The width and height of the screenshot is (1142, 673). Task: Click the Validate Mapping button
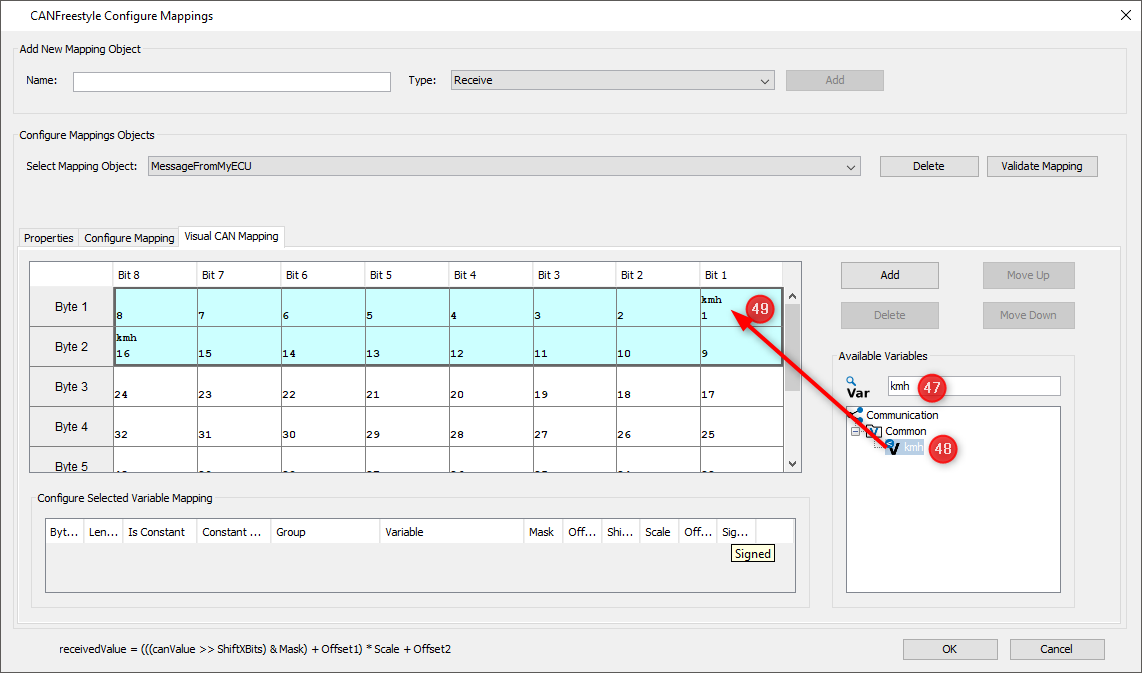click(1041, 166)
